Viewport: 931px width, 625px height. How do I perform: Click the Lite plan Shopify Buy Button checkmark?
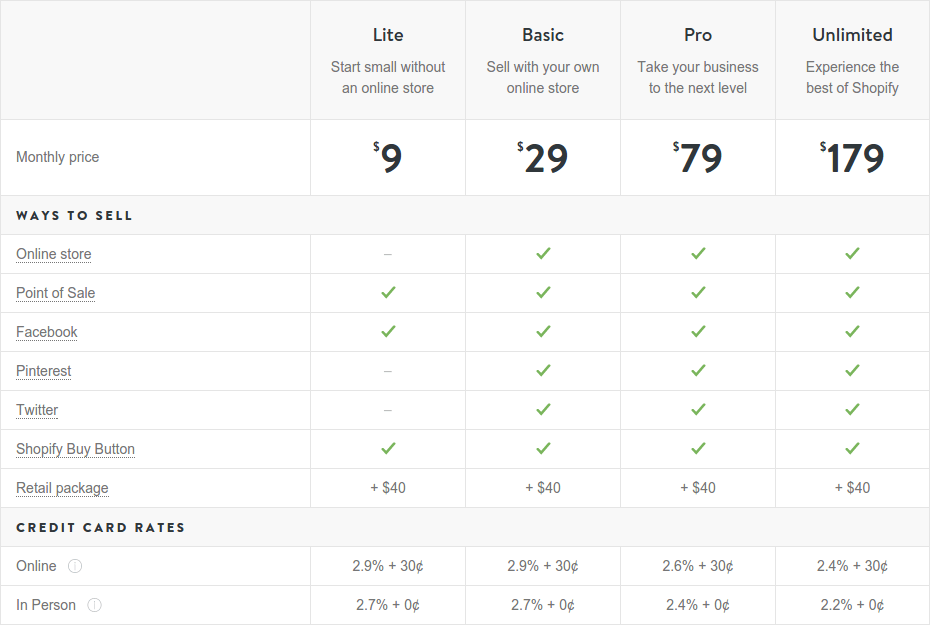(x=388, y=449)
